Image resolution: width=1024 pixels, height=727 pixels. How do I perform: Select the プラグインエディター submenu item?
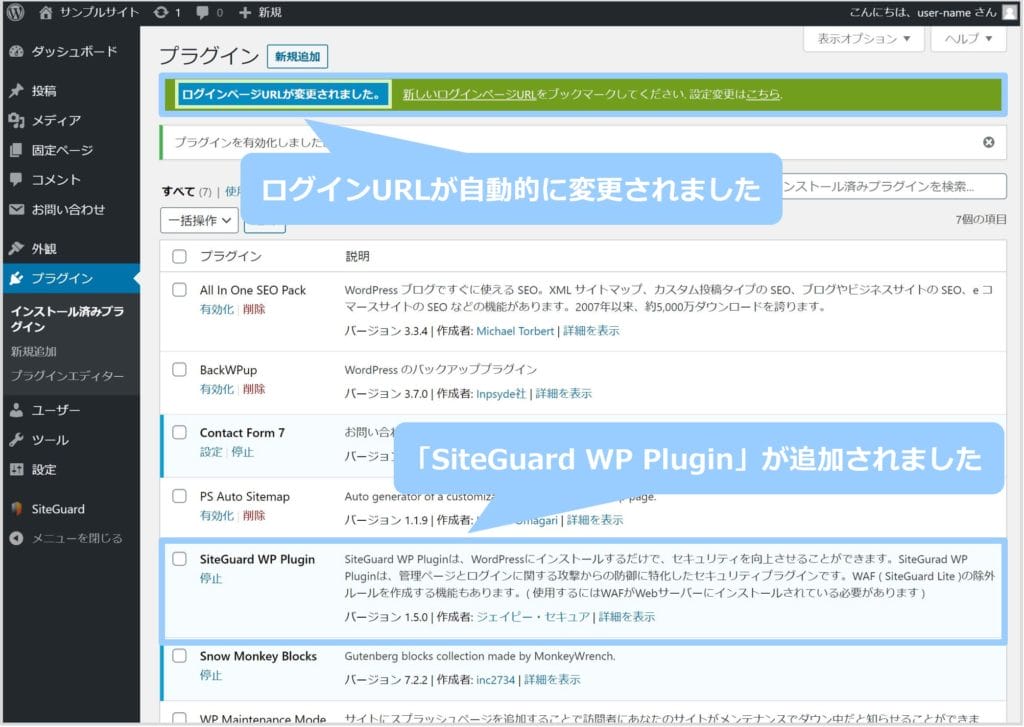[67, 376]
